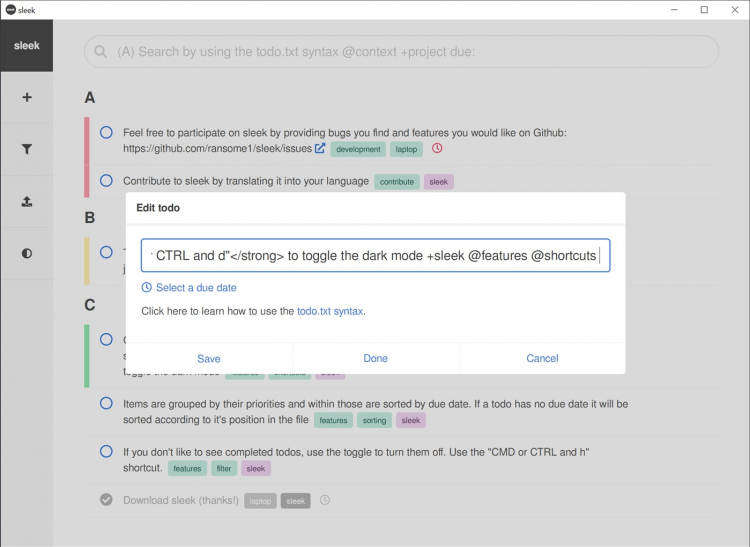
Task: Click the upload file icon in sidebar
Action: [x=26, y=201]
